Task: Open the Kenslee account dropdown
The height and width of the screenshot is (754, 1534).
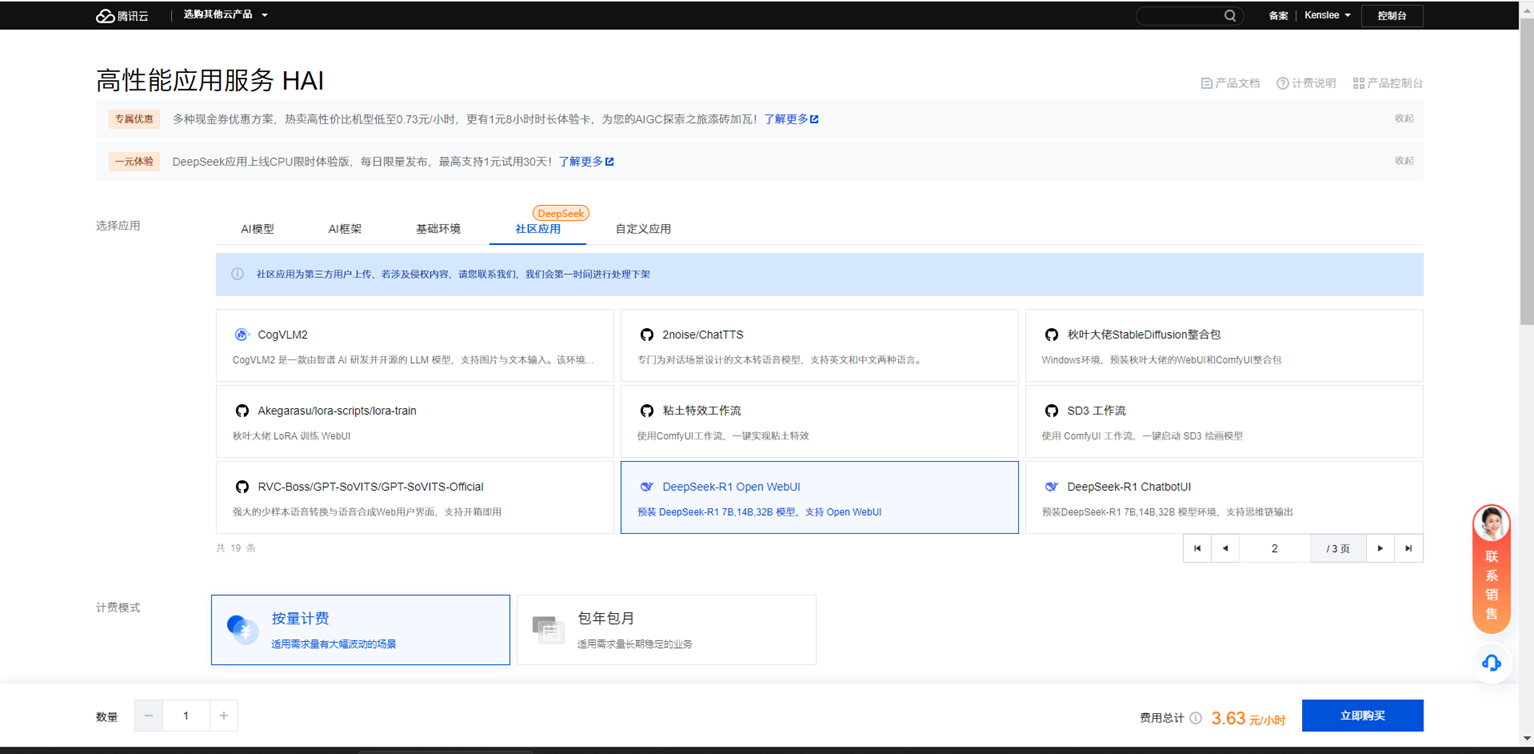Action: (x=1327, y=16)
